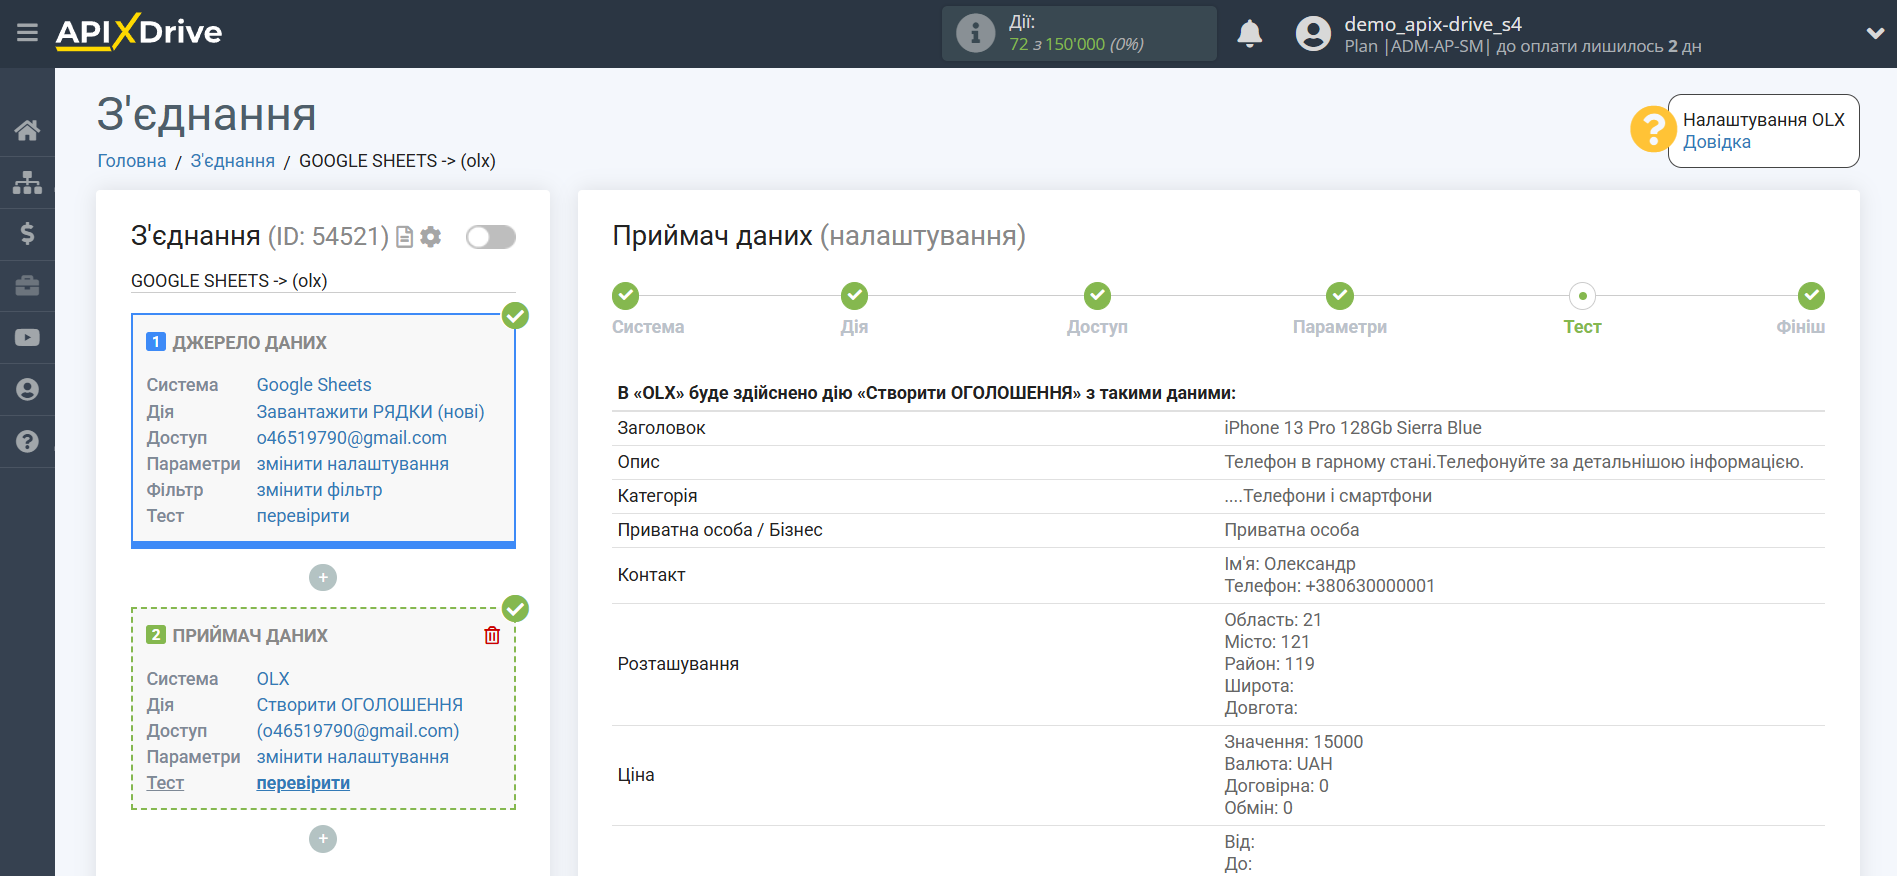This screenshot has height=876, width=1897.
Task: Click receiver перевірити bold link
Action: 303,783
